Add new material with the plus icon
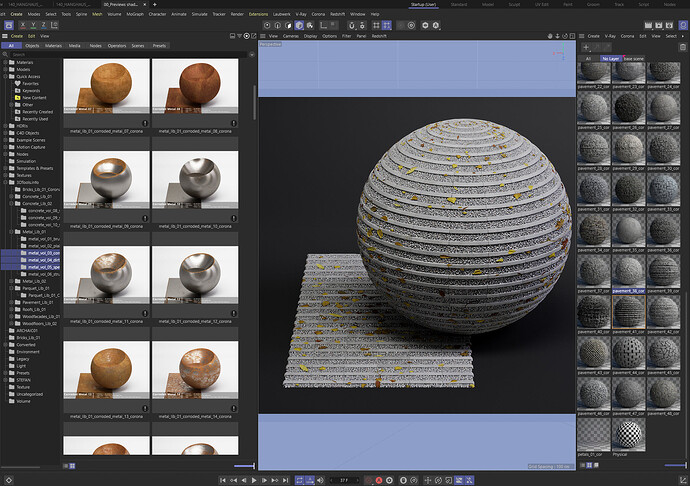690x486 pixels. tap(586, 47)
